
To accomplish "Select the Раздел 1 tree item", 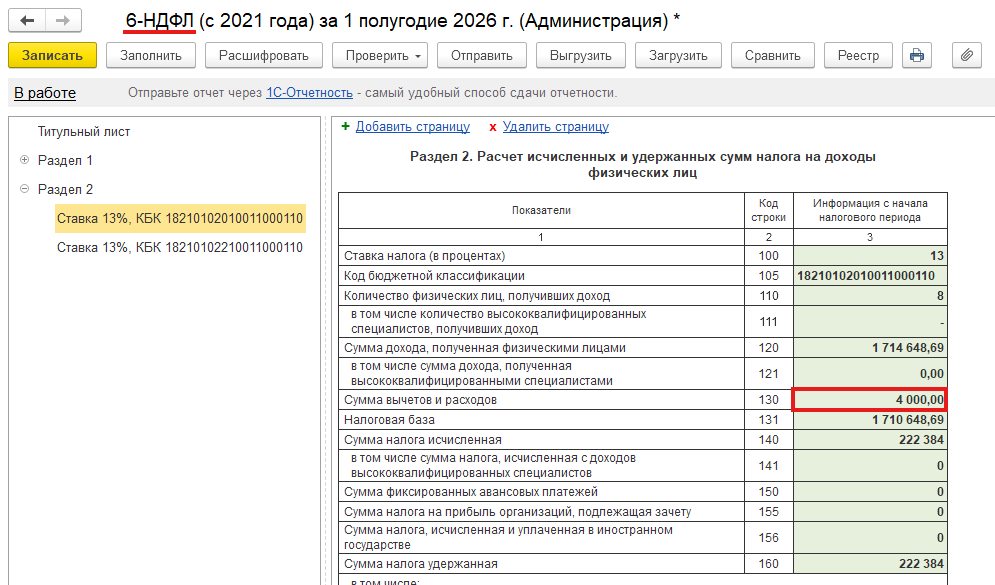I will point(65,160).
